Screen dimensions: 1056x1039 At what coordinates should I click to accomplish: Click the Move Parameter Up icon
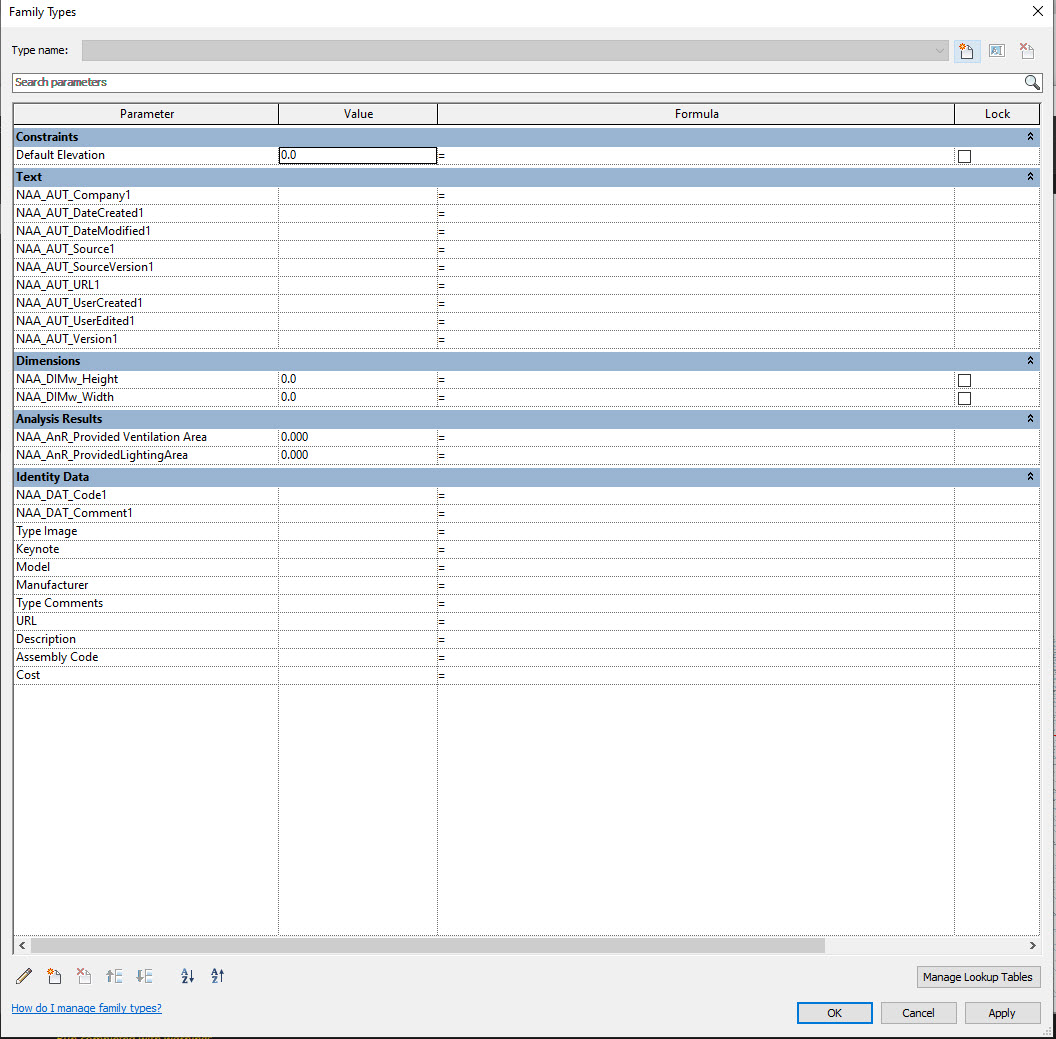[x=114, y=976]
